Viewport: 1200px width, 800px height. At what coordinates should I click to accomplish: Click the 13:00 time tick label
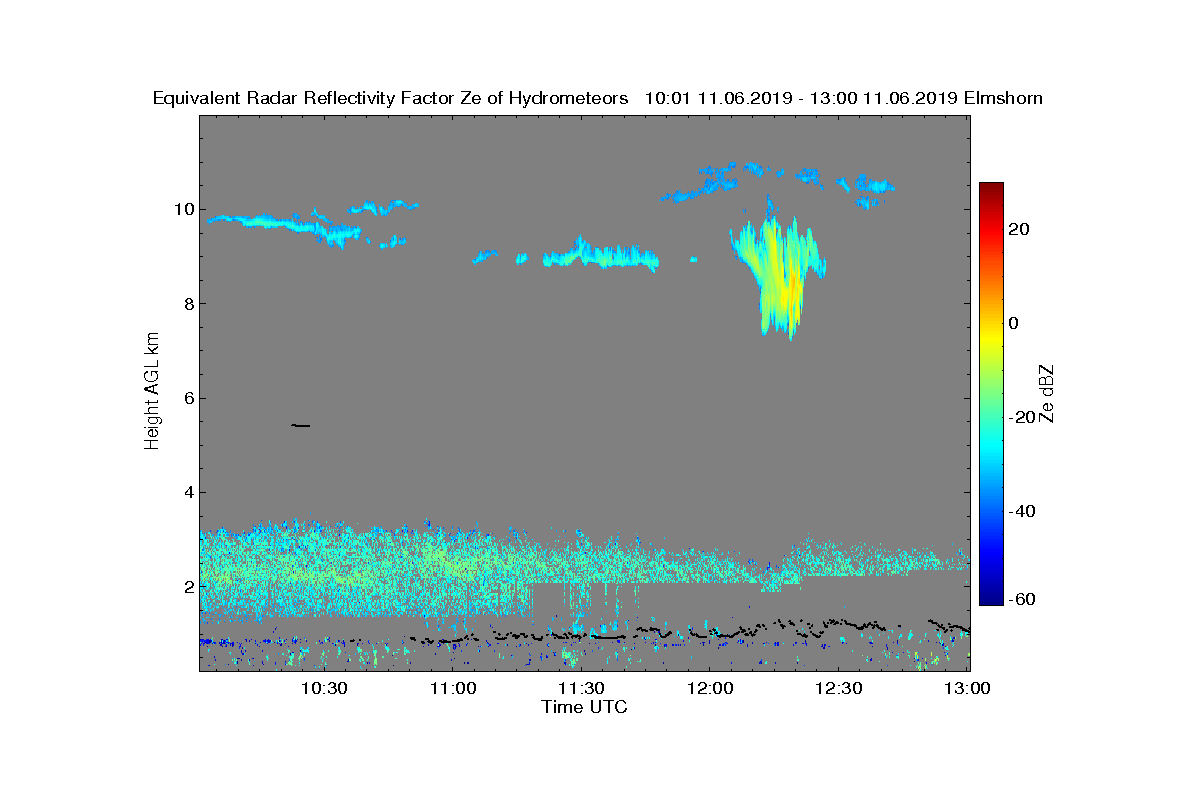pos(967,688)
